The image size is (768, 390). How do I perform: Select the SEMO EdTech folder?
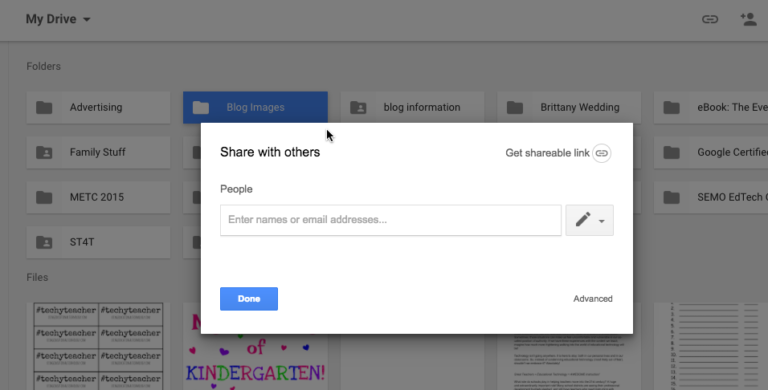(x=711, y=197)
